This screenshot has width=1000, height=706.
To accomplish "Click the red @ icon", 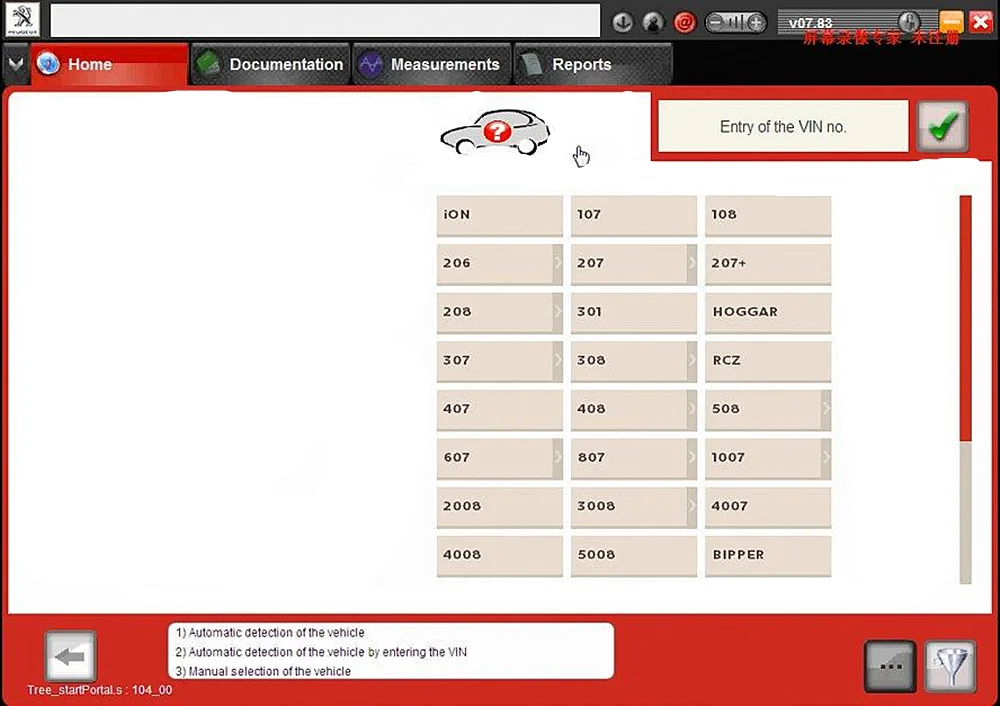I will click(684, 23).
